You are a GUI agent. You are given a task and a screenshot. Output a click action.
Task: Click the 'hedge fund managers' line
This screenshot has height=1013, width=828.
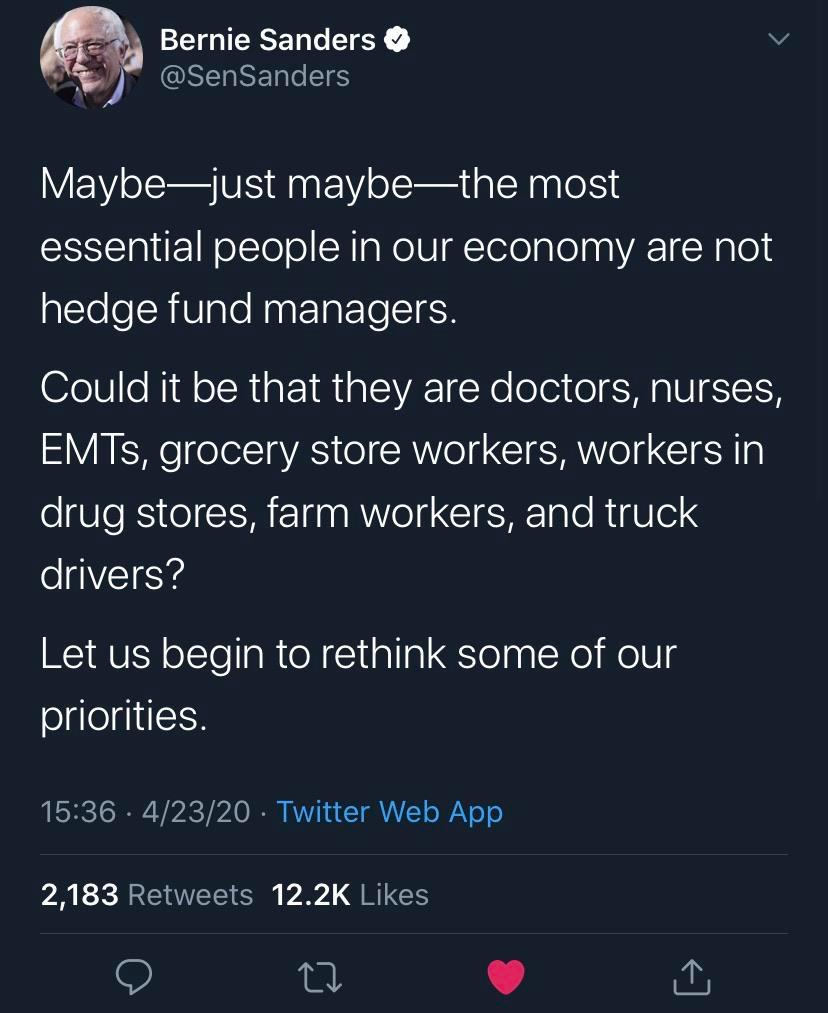248,309
